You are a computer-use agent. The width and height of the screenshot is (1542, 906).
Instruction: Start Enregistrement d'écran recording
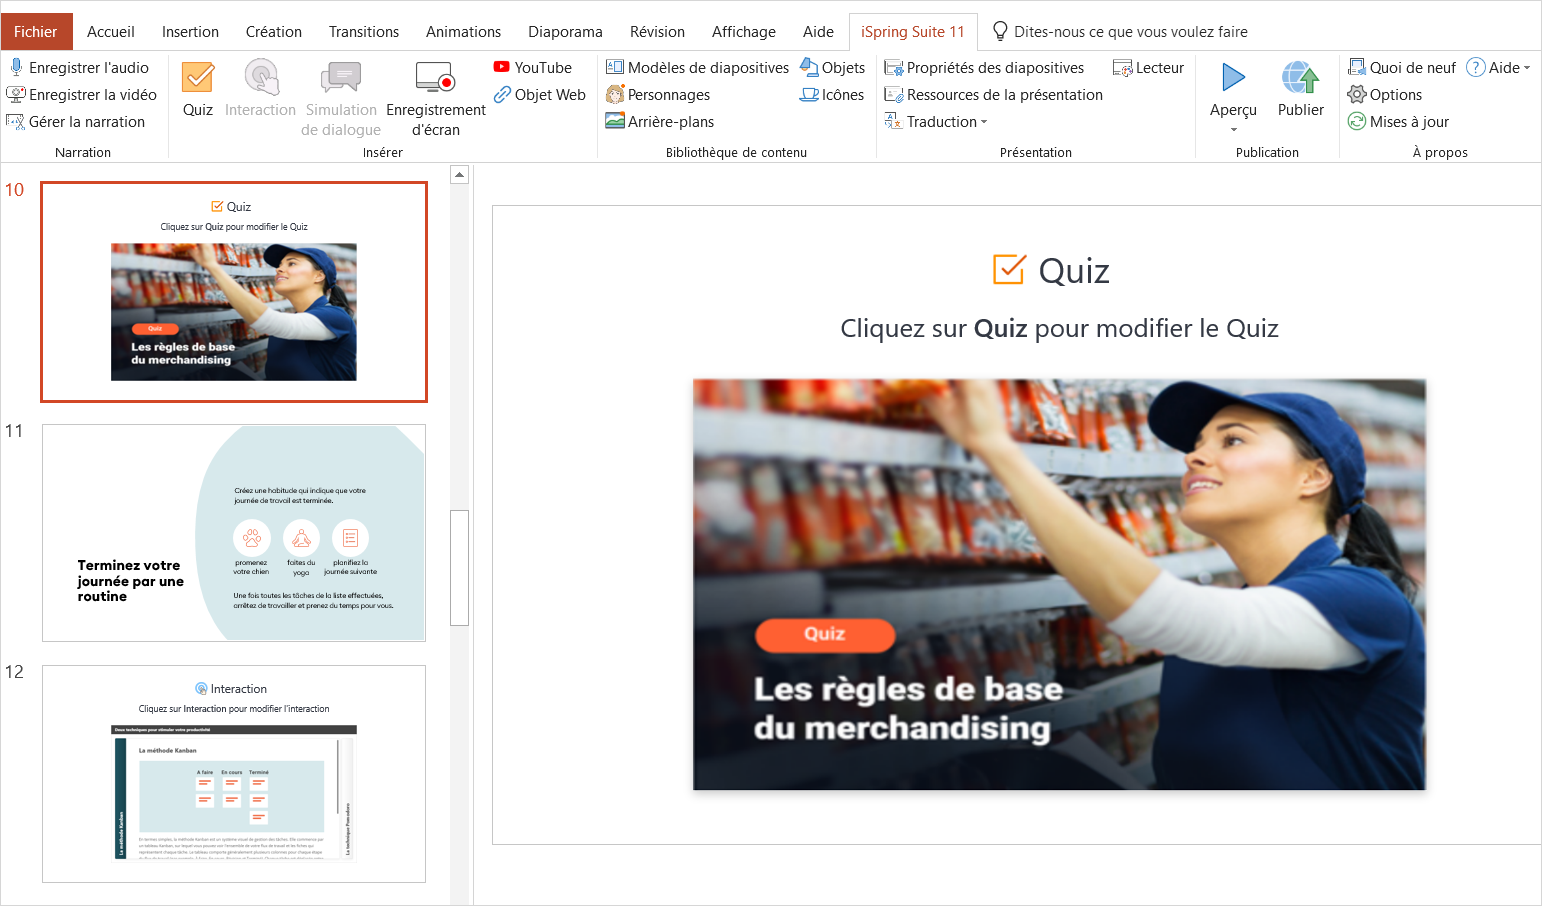[436, 98]
